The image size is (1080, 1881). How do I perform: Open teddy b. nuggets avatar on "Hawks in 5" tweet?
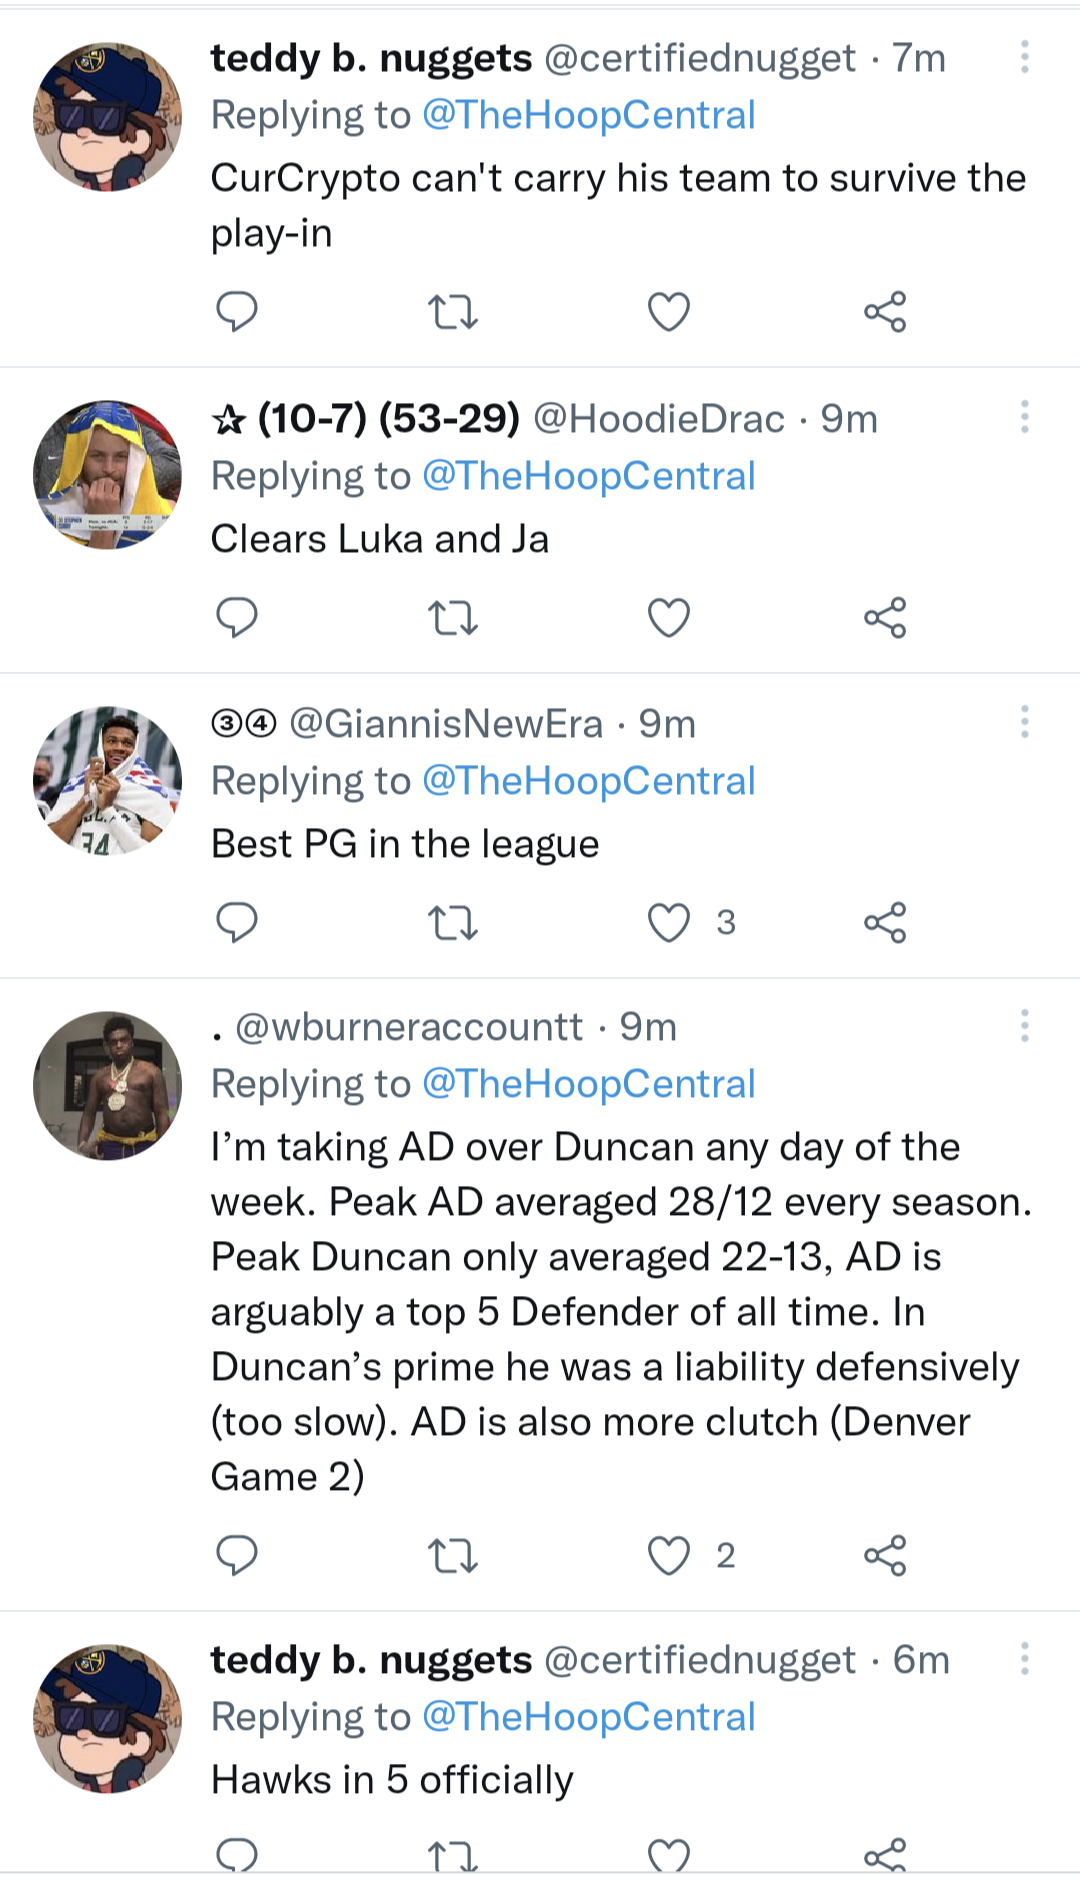pyautogui.click(x=108, y=1718)
